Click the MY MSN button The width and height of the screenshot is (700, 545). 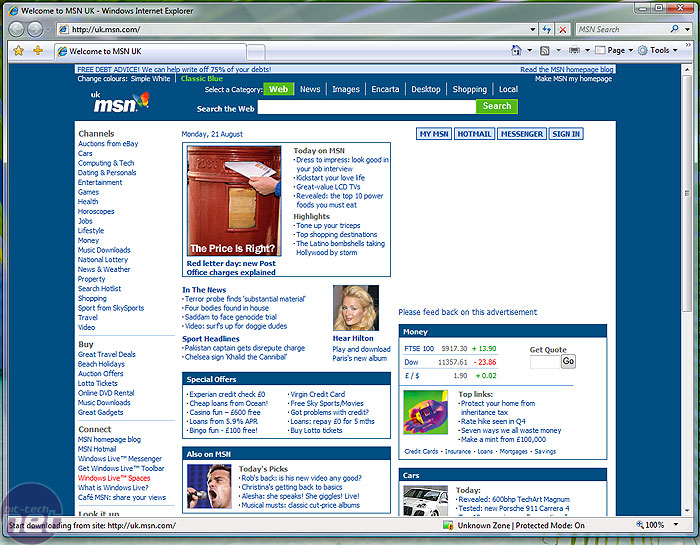coord(434,134)
